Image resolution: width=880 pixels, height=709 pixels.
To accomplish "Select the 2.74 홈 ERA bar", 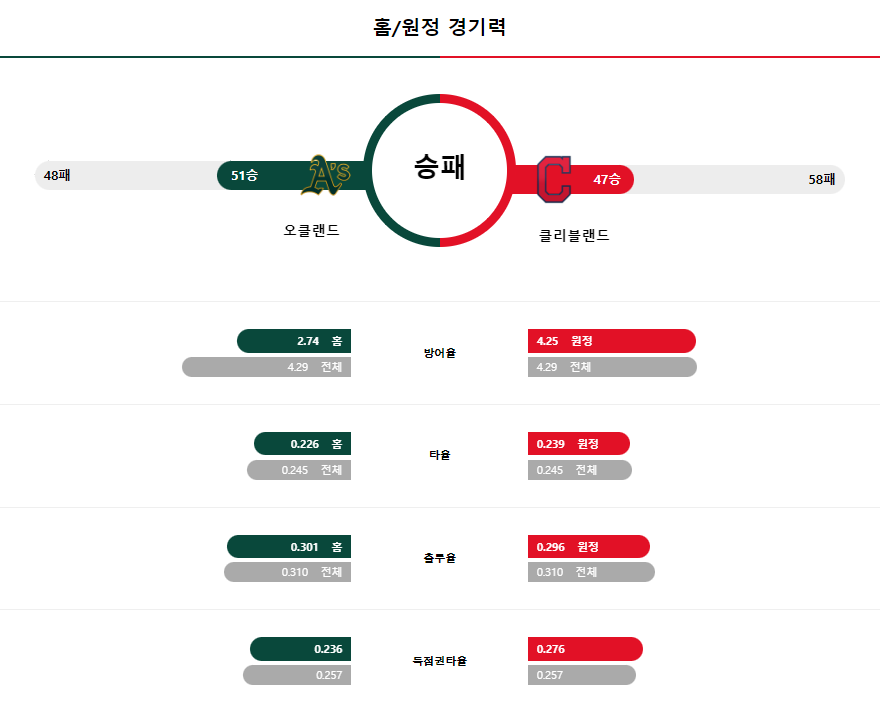I will click(294, 341).
